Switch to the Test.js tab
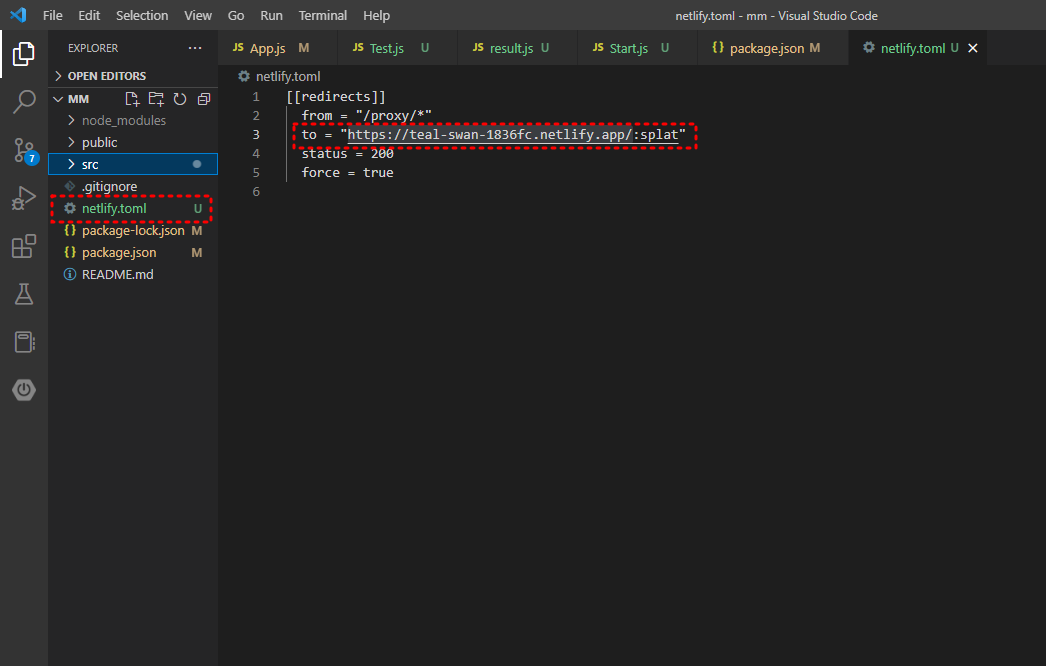 398,48
